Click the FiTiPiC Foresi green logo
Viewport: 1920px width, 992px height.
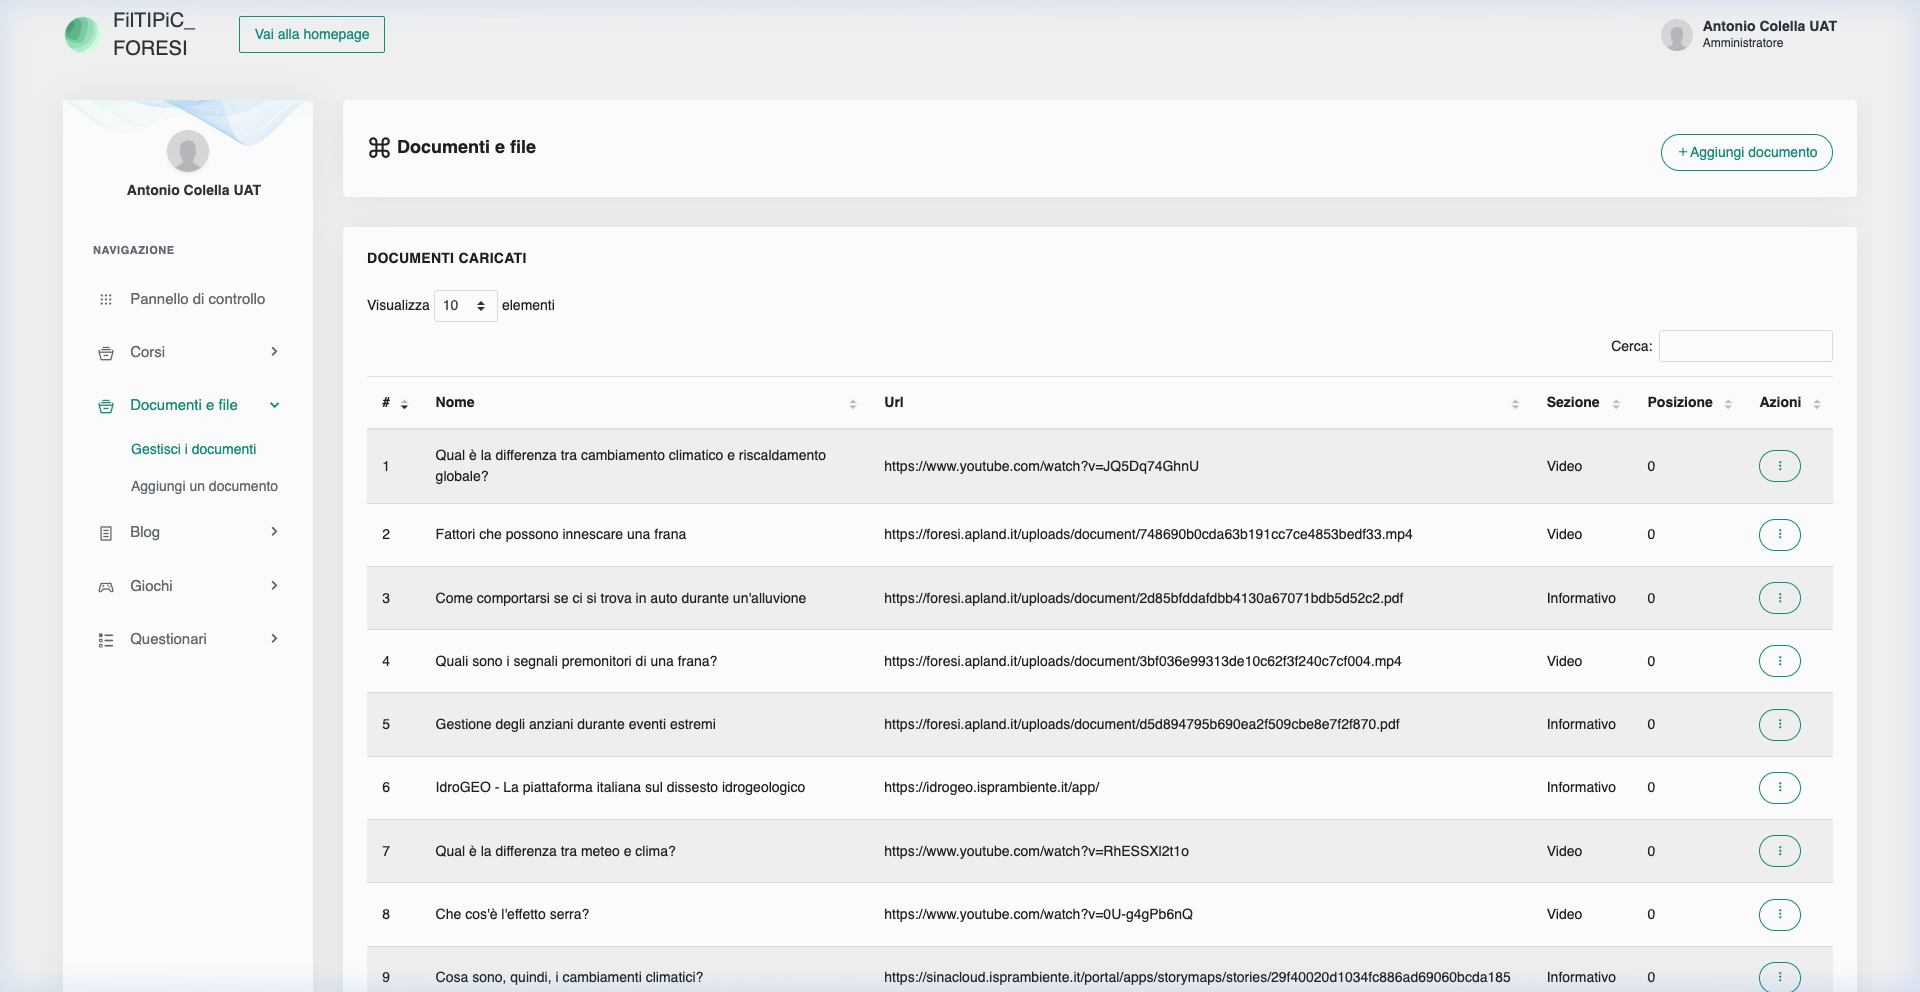click(x=82, y=34)
